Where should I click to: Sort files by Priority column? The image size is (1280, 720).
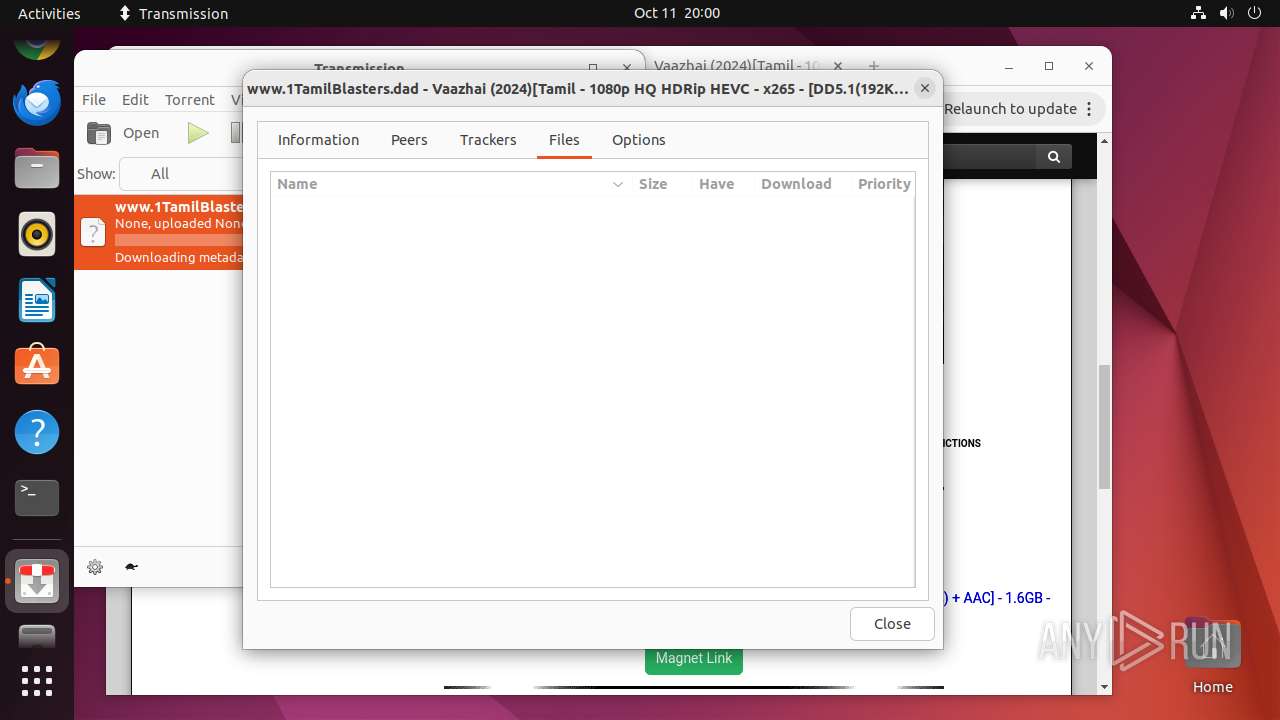click(x=884, y=184)
